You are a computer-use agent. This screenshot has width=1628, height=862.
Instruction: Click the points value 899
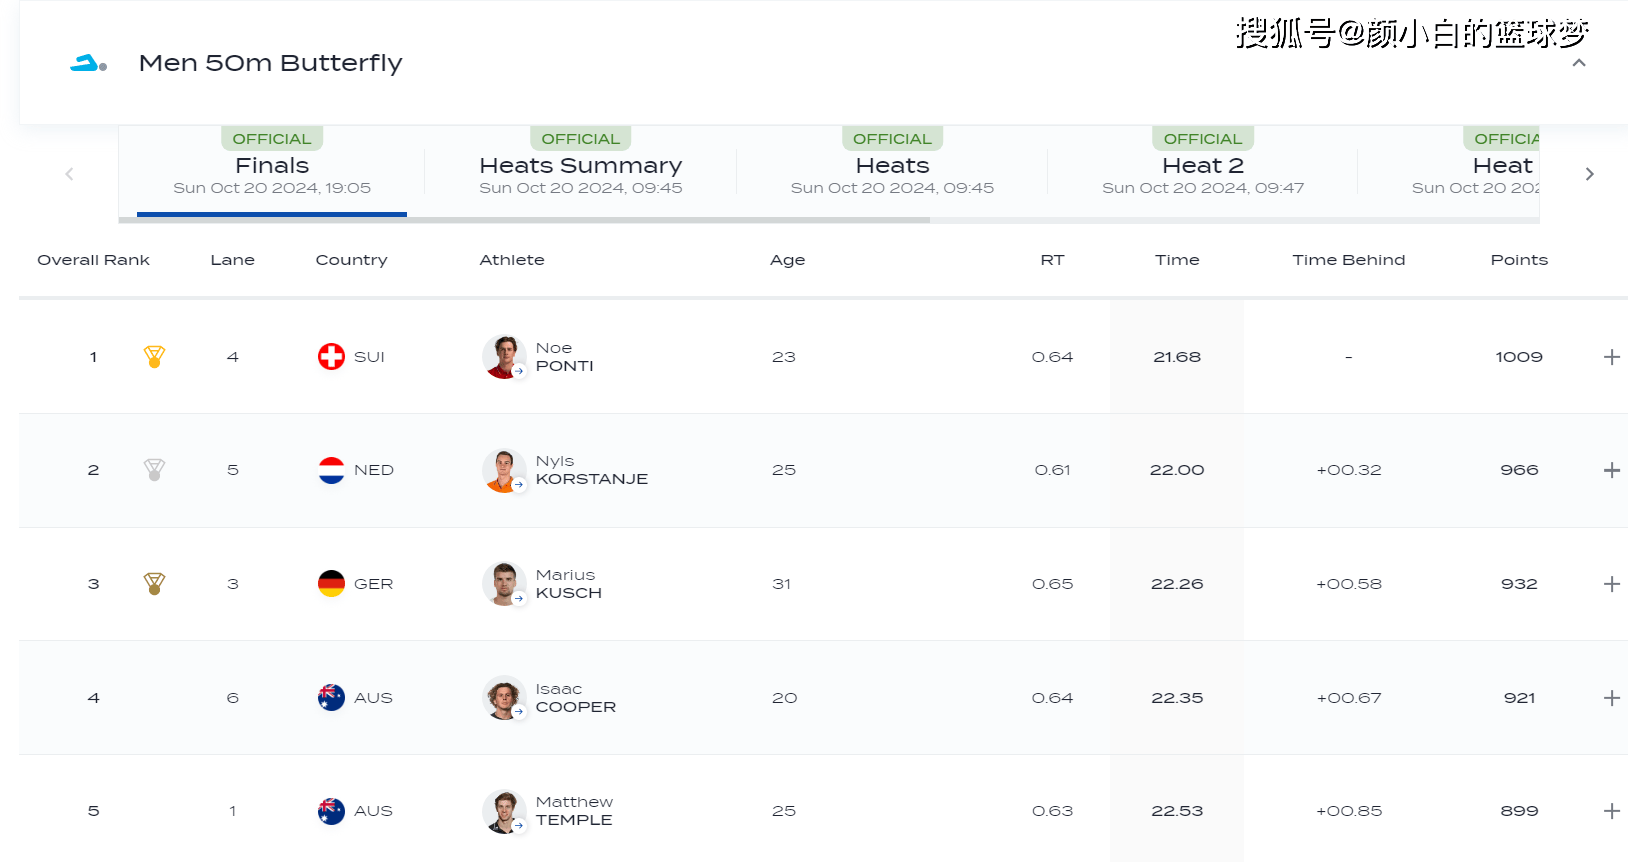coord(1519,811)
